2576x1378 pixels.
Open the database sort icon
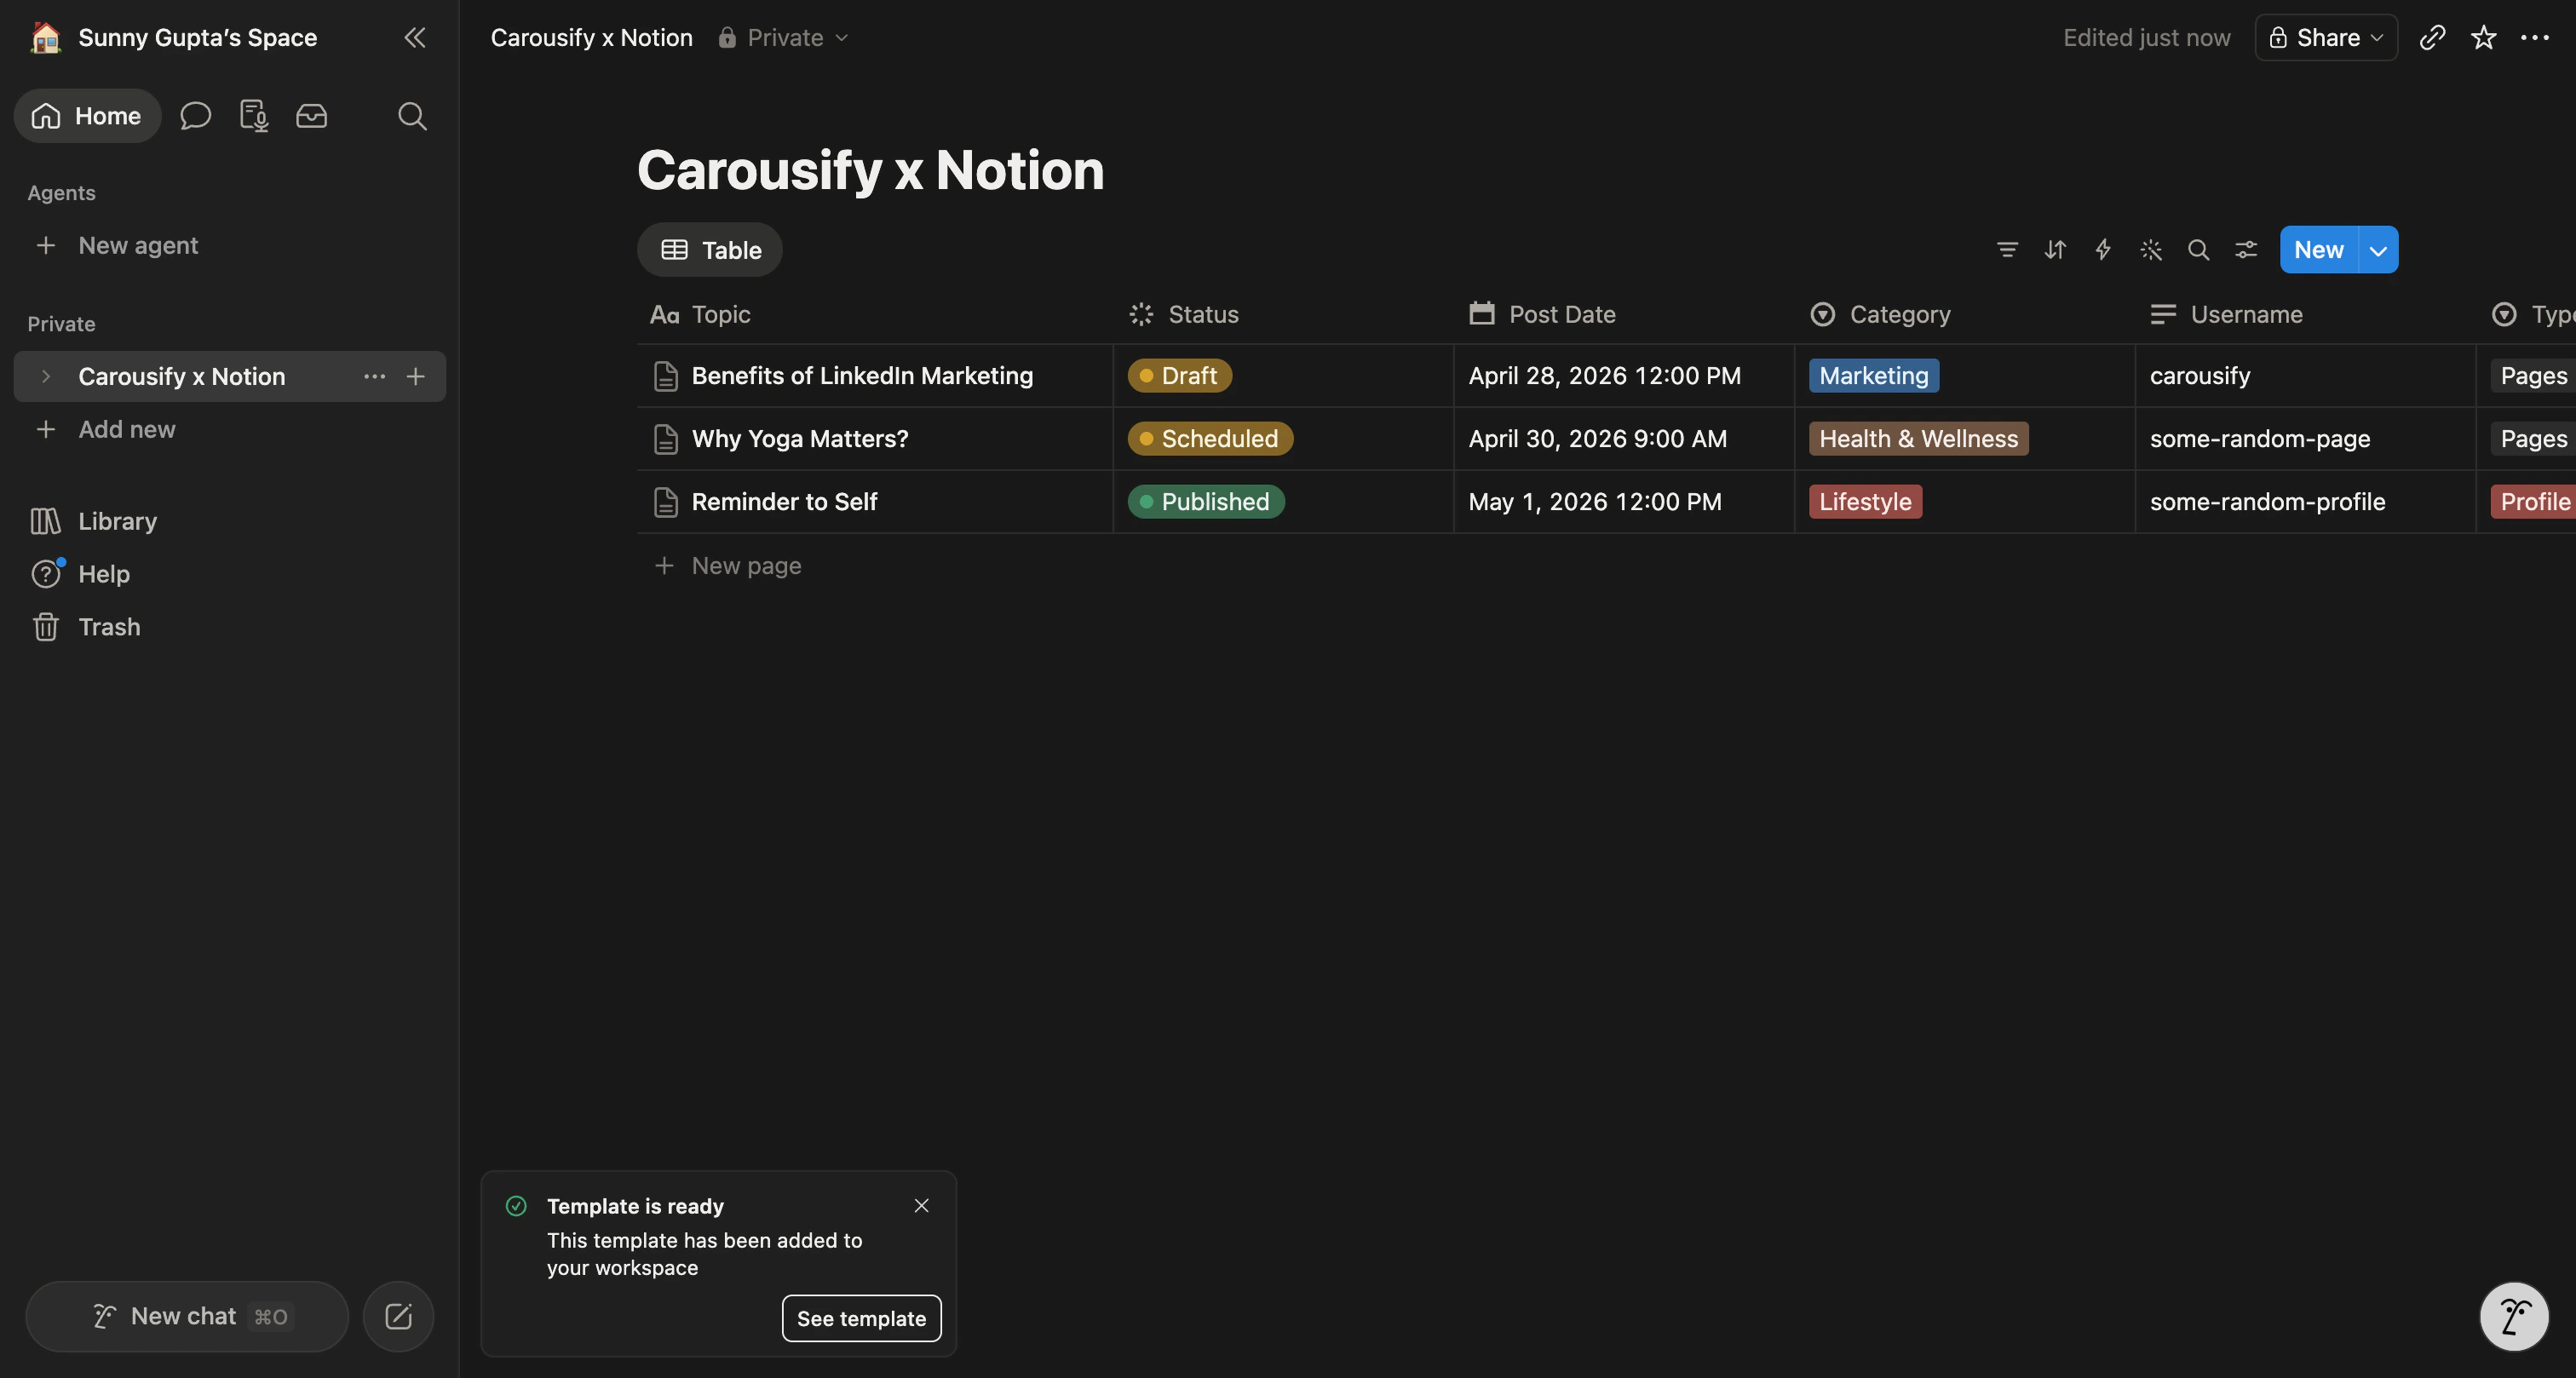pos(2055,250)
